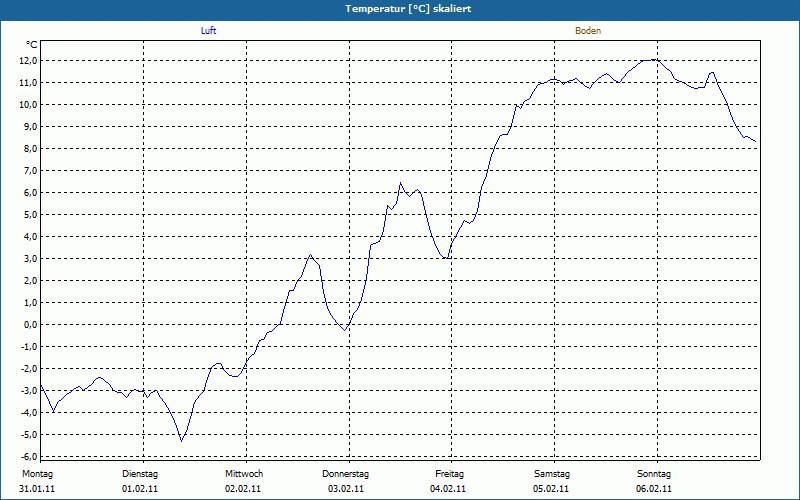This screenshot has height=500, width=800.
Task: Click the chart title 'Temperatur [°C] skaliert'
Action: (408, 9)
